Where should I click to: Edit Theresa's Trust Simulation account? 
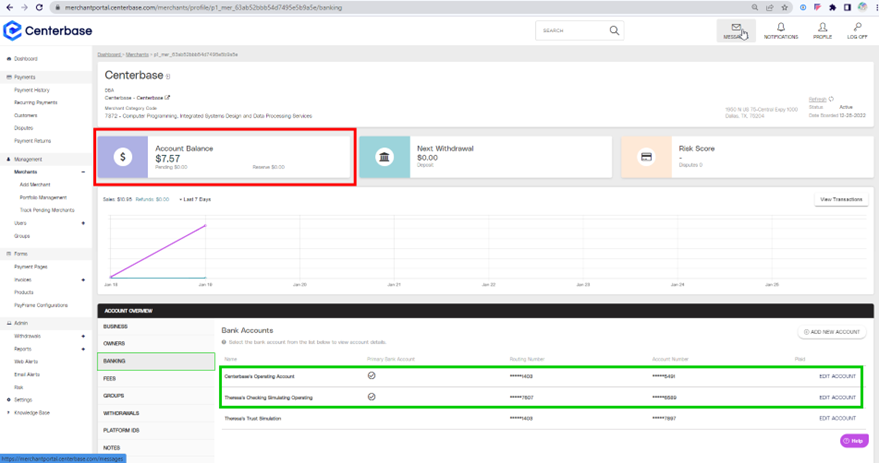837,418
